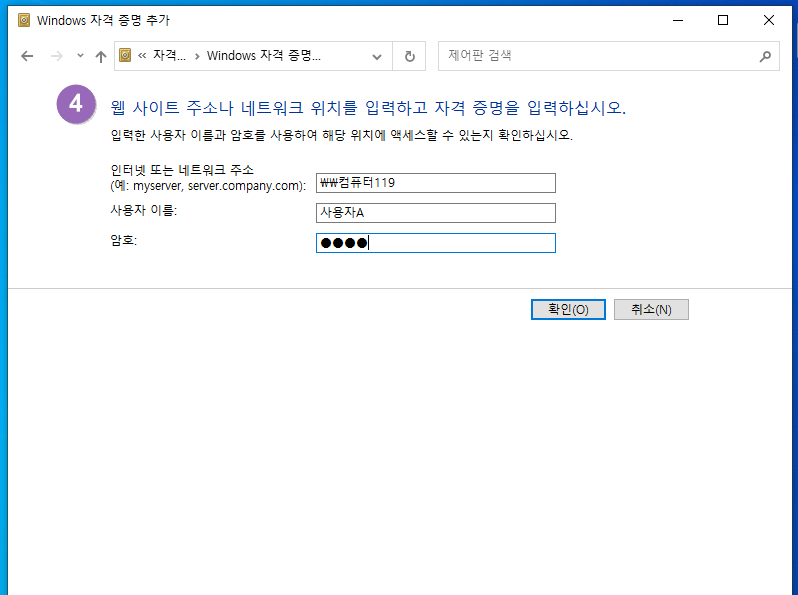Maximize the credential window
Viewport: 798px width, 595px height.
click(x=723, y=20)
